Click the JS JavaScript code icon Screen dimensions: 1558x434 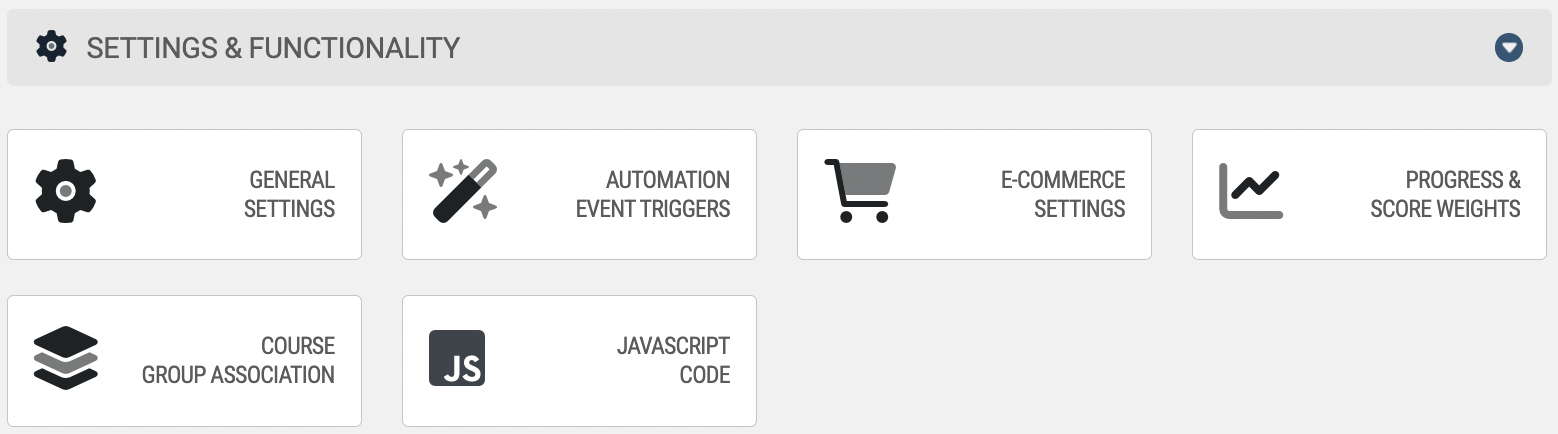click(457, 358)
